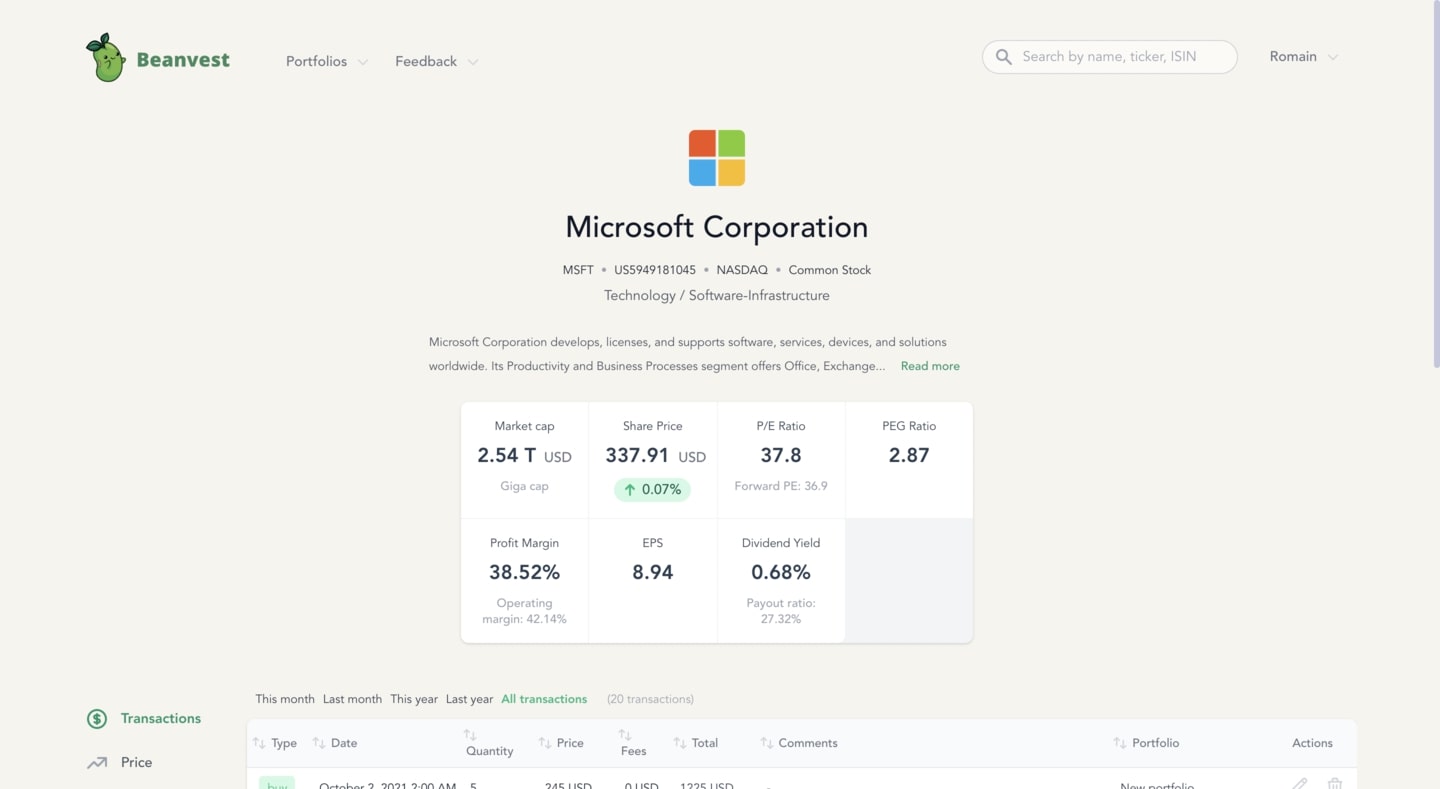Click the Actions column header
Image resolution: width=1440 pixels, height=789 pixels.
coord(1312,743)
